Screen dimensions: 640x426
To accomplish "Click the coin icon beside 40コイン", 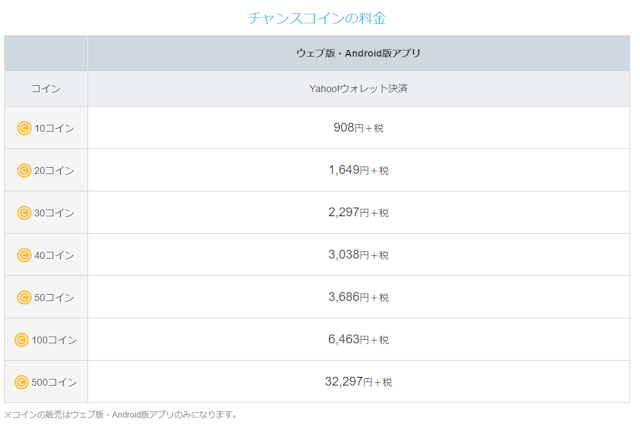I will [x=24, y=255].
